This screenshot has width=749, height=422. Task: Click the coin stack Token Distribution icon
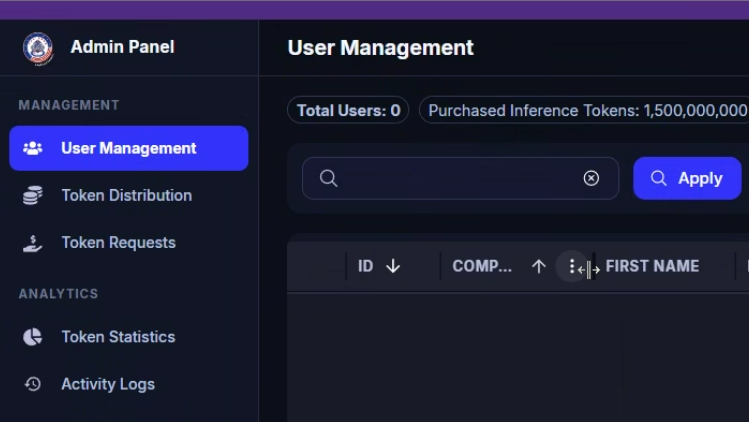coord(33,195)
